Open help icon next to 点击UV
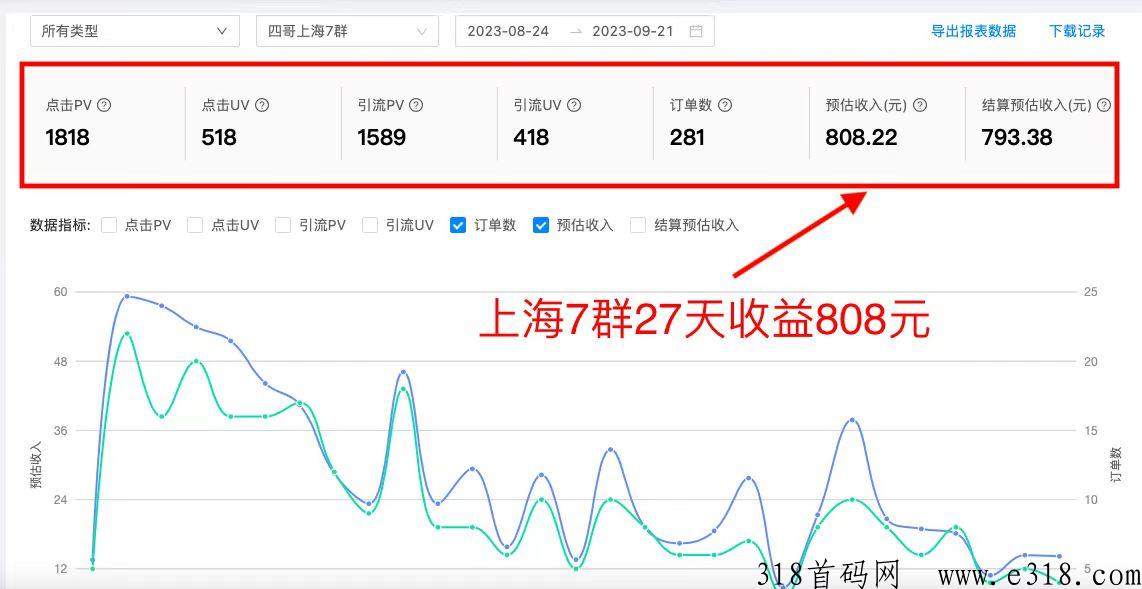Screen dimensions: 1142x589 pyautogui.click(x=262, y=105)
